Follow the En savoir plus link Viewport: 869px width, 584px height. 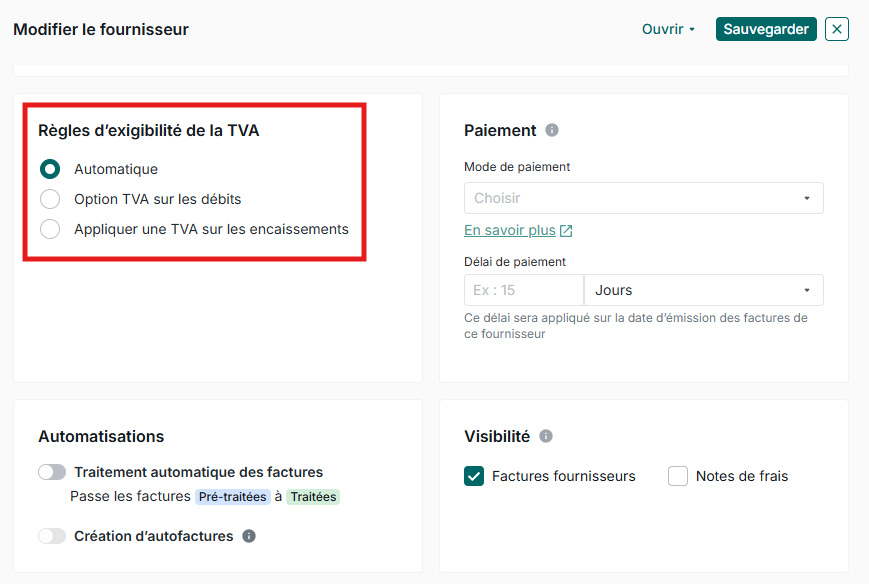[x=509, y=230]
